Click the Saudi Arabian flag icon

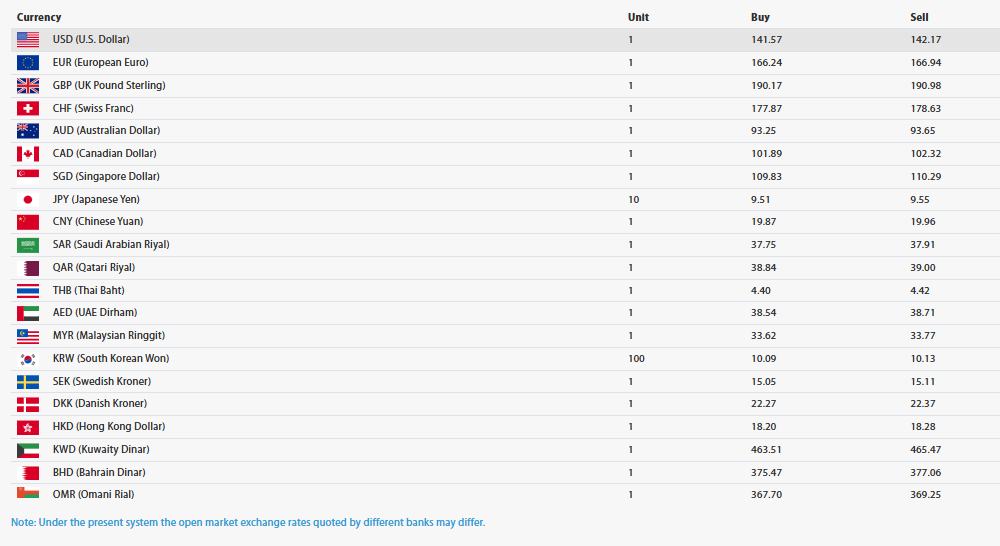click(x=28, y=245)
